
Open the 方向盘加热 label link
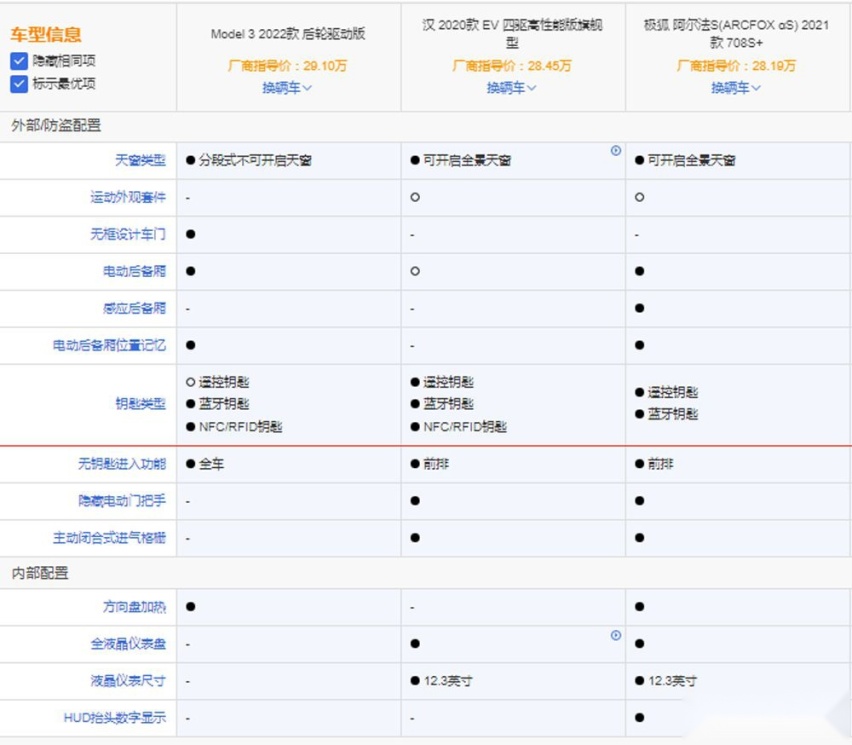134,606
